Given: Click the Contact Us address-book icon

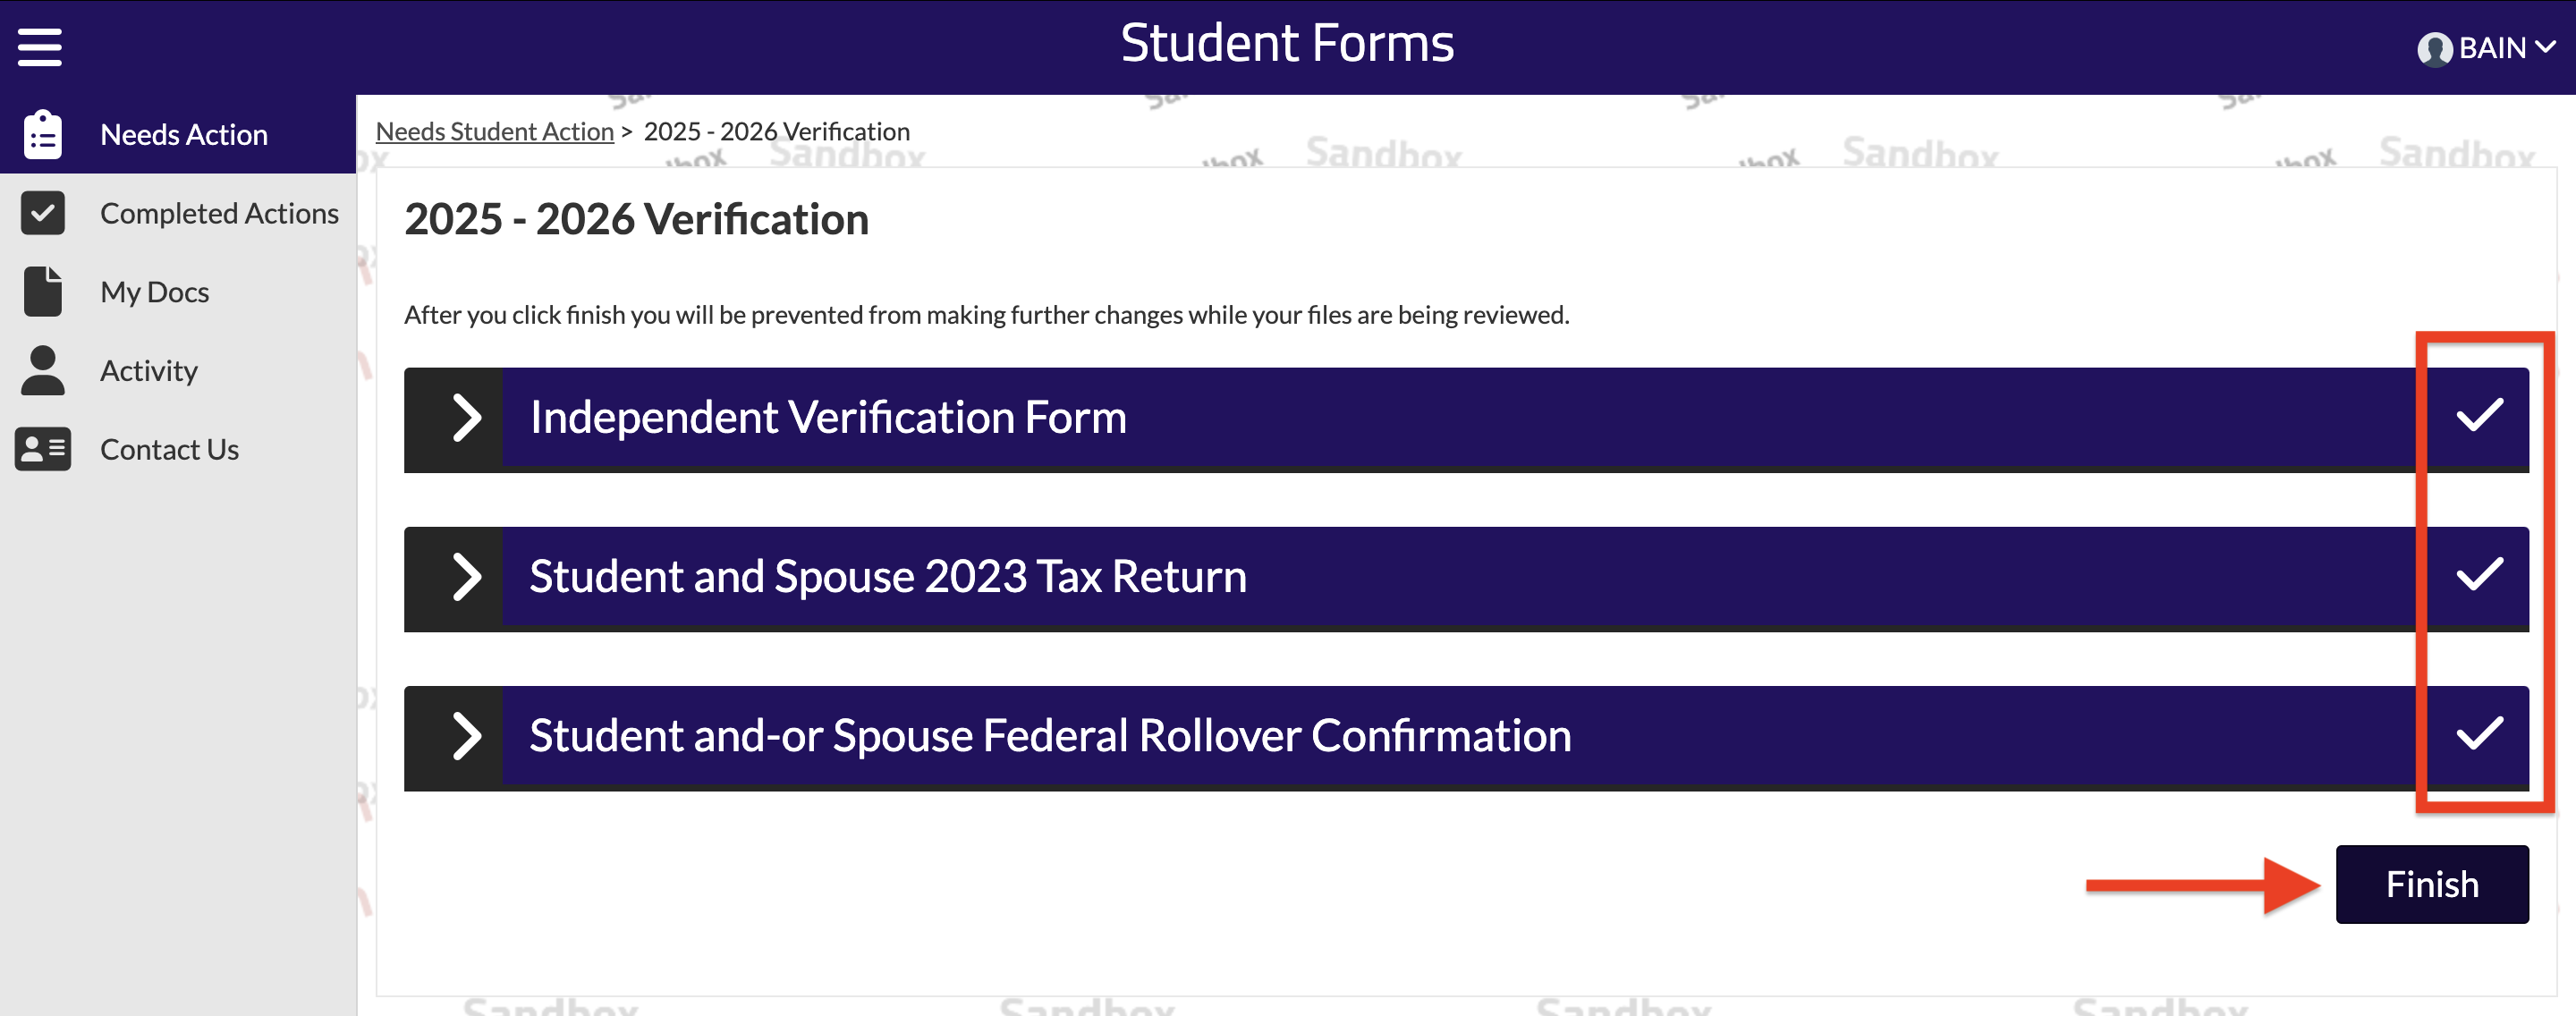Looking at the screenshot, I should click(42, 449).
